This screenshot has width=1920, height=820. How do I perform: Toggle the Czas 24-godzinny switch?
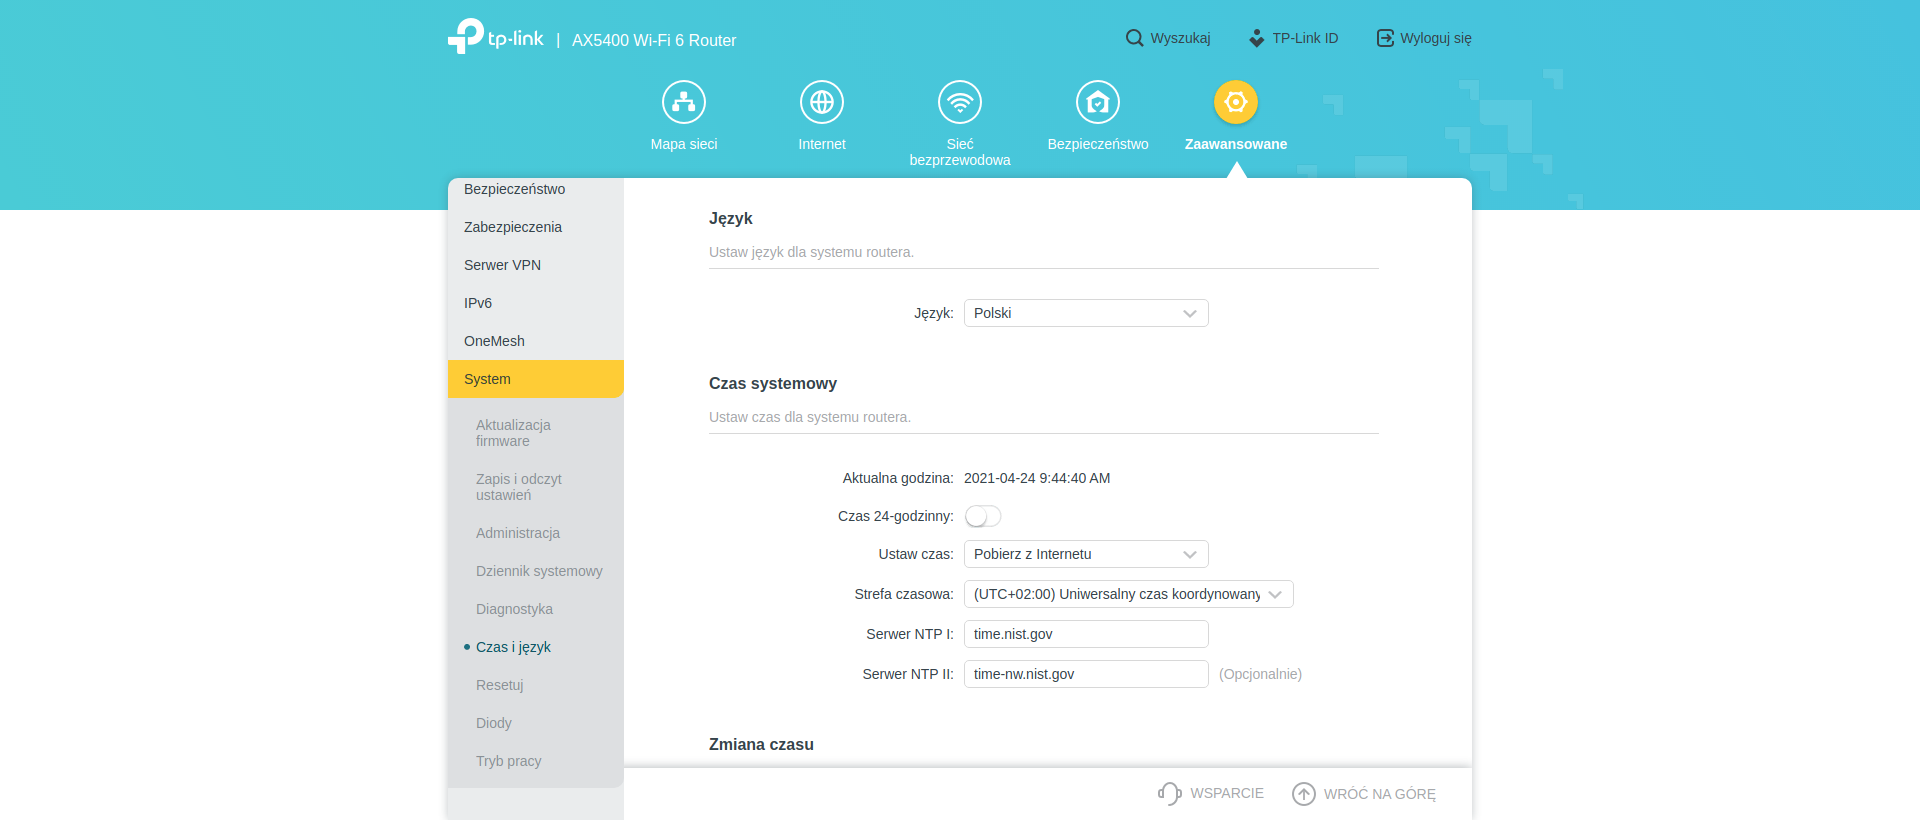pos(982,516)
